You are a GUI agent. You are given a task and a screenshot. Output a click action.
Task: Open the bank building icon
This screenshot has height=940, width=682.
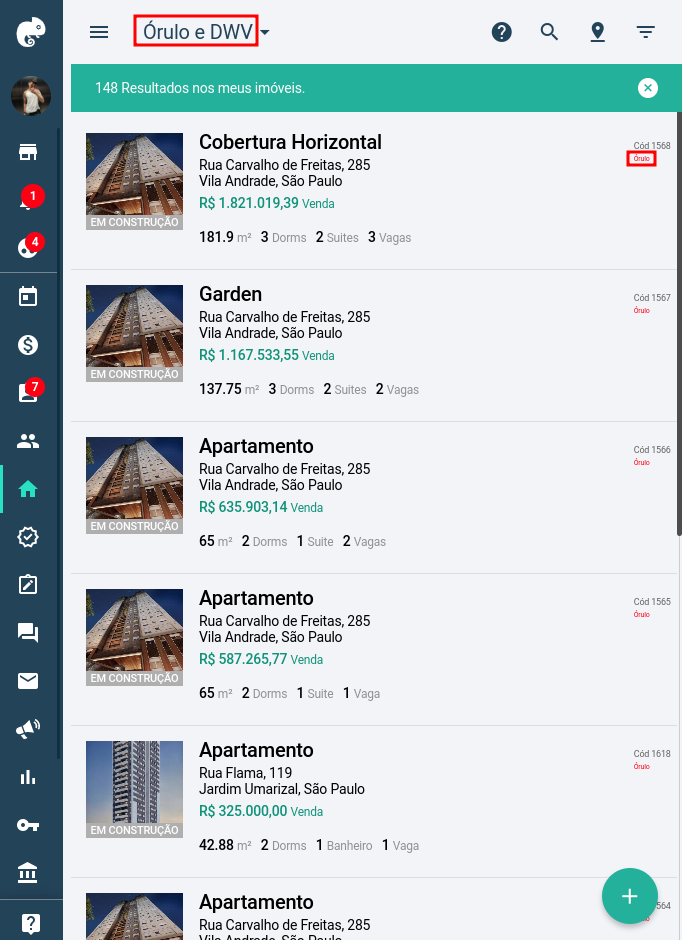point(28,873)
